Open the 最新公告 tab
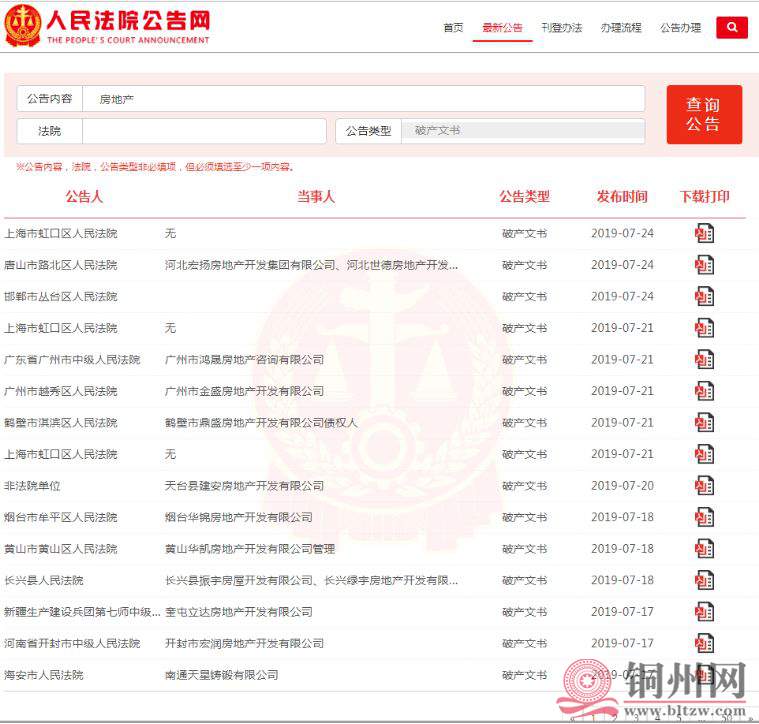Screen dimensions: 759x724 pyautogui.click(x=502, y=28)
